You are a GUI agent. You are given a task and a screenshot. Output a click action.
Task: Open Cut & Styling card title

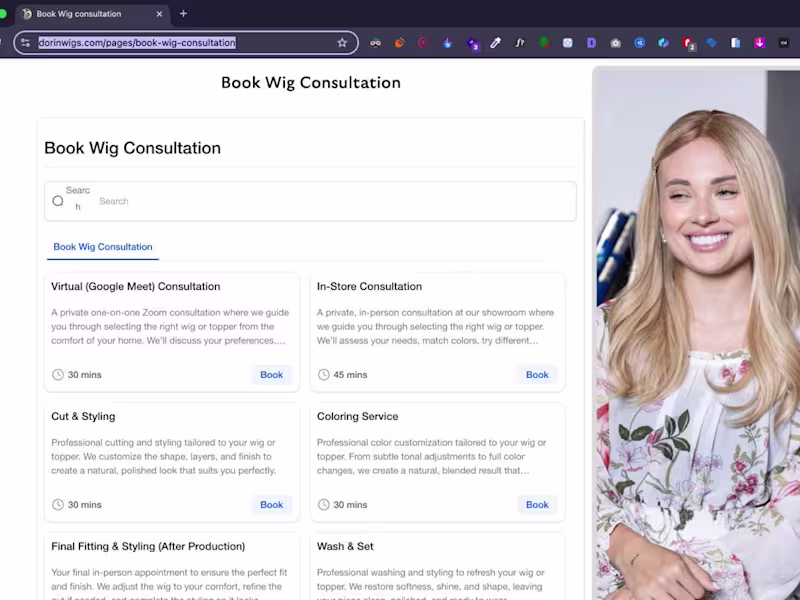(83, 416)
